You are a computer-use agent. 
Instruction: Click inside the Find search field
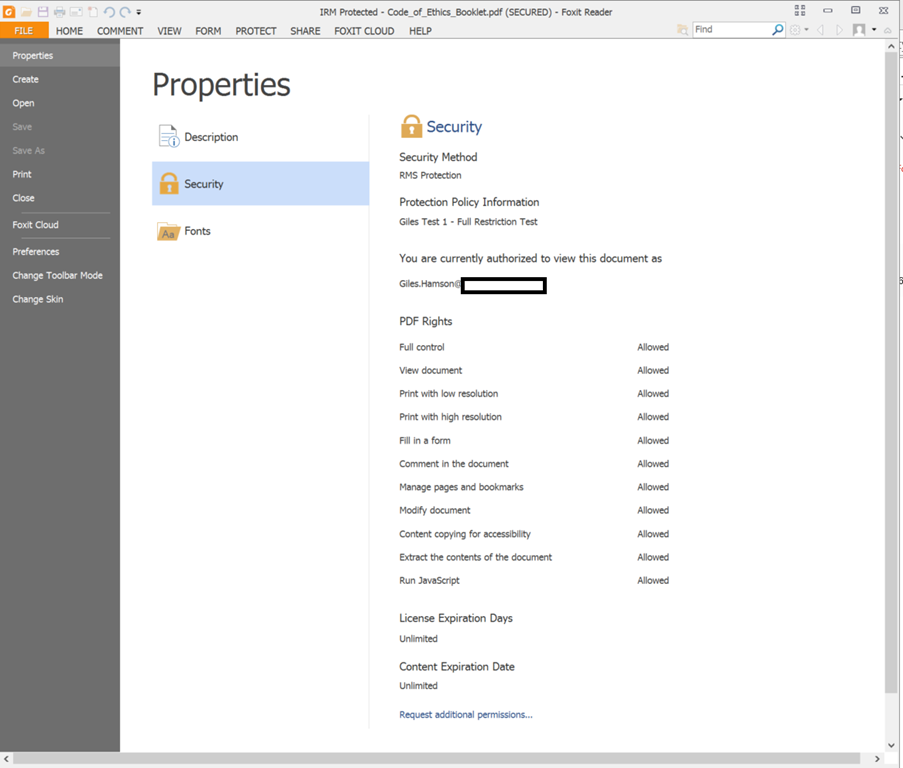click(730, 30)
